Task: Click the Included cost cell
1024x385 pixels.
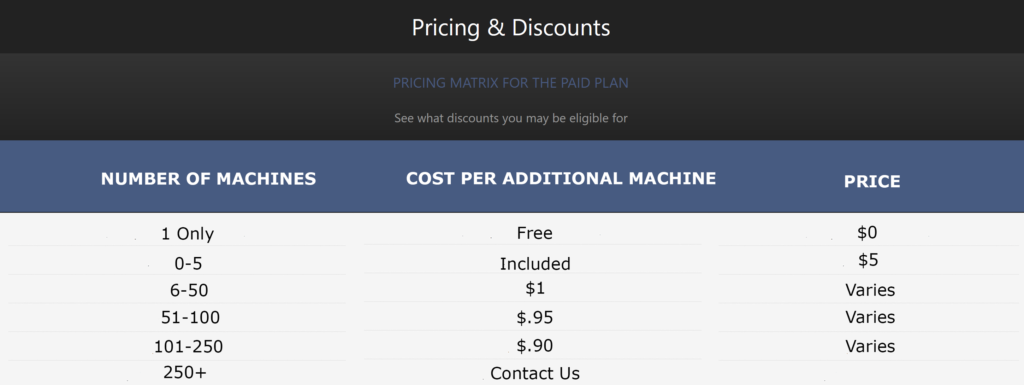Action: coord(535,264)
